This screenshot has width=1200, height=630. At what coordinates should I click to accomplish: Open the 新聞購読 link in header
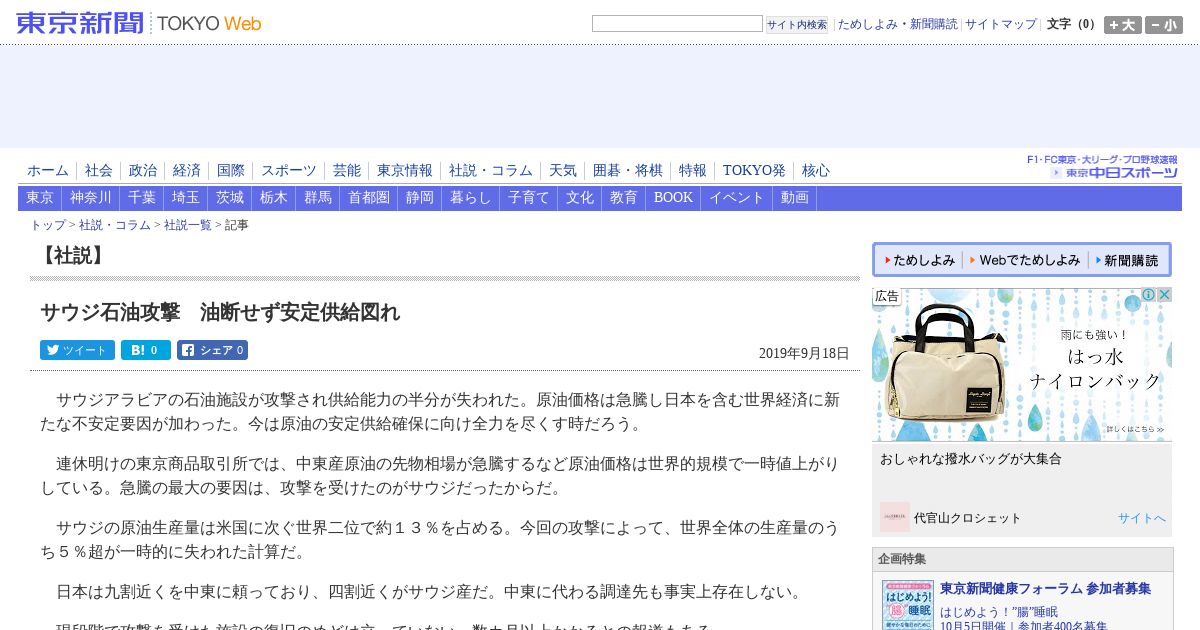(x=933, y=24)
